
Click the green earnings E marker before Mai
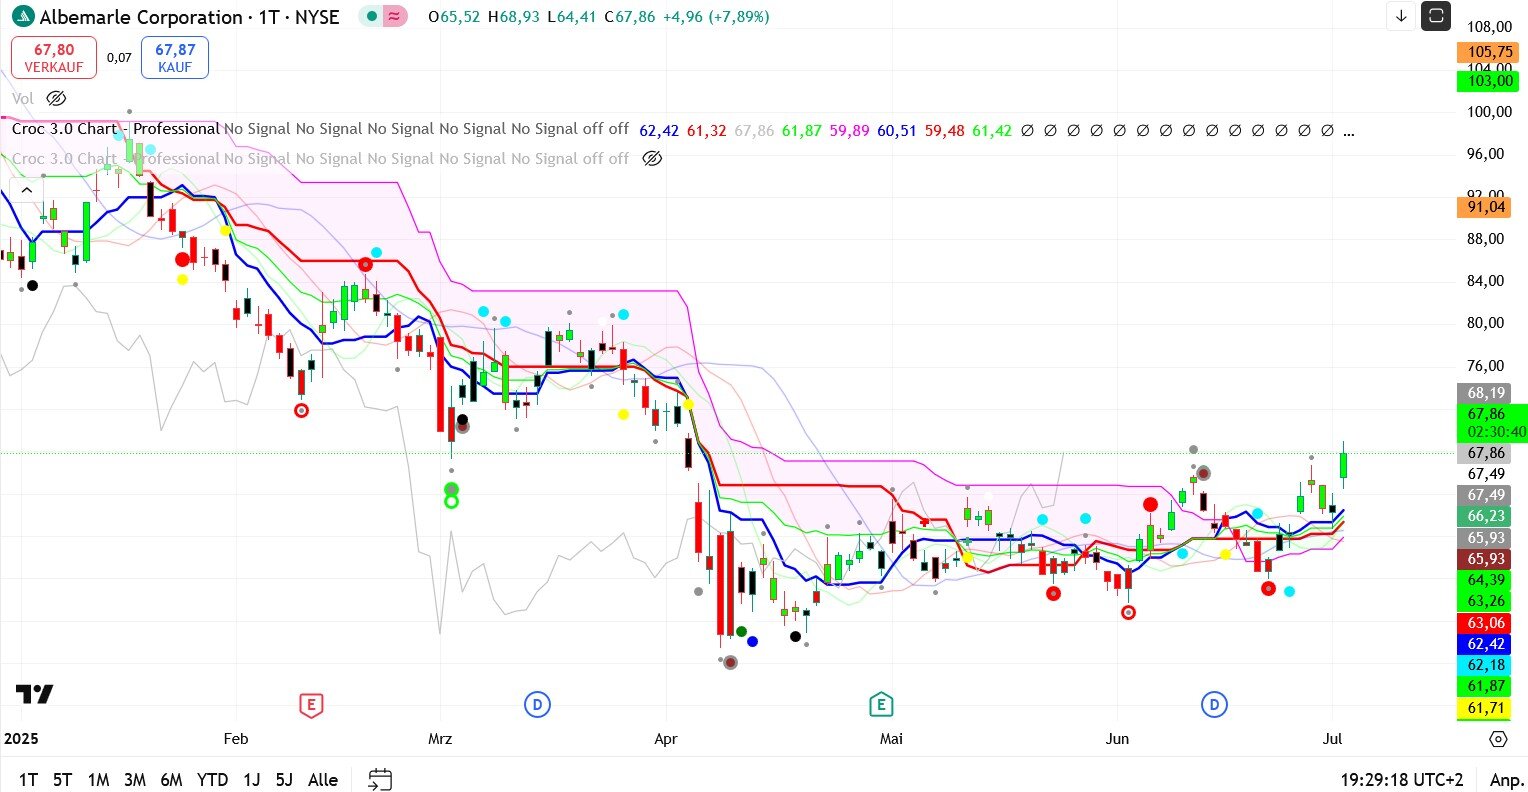coord(881,705)
